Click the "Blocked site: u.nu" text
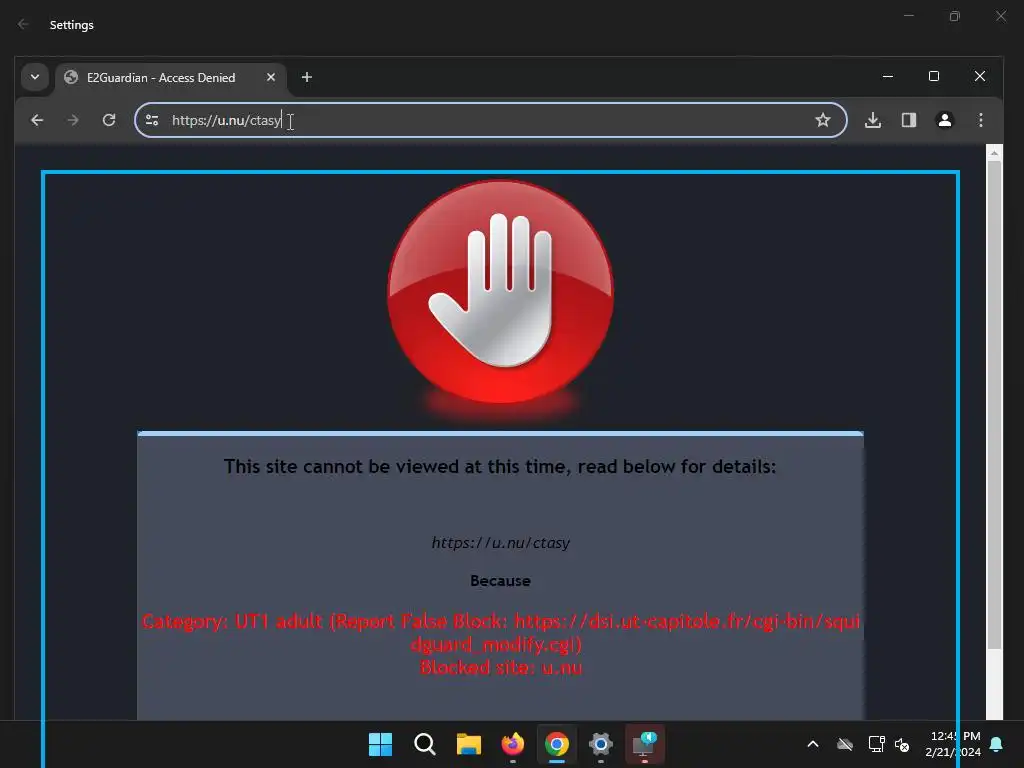1024x768 pixels. click(501, 667)
